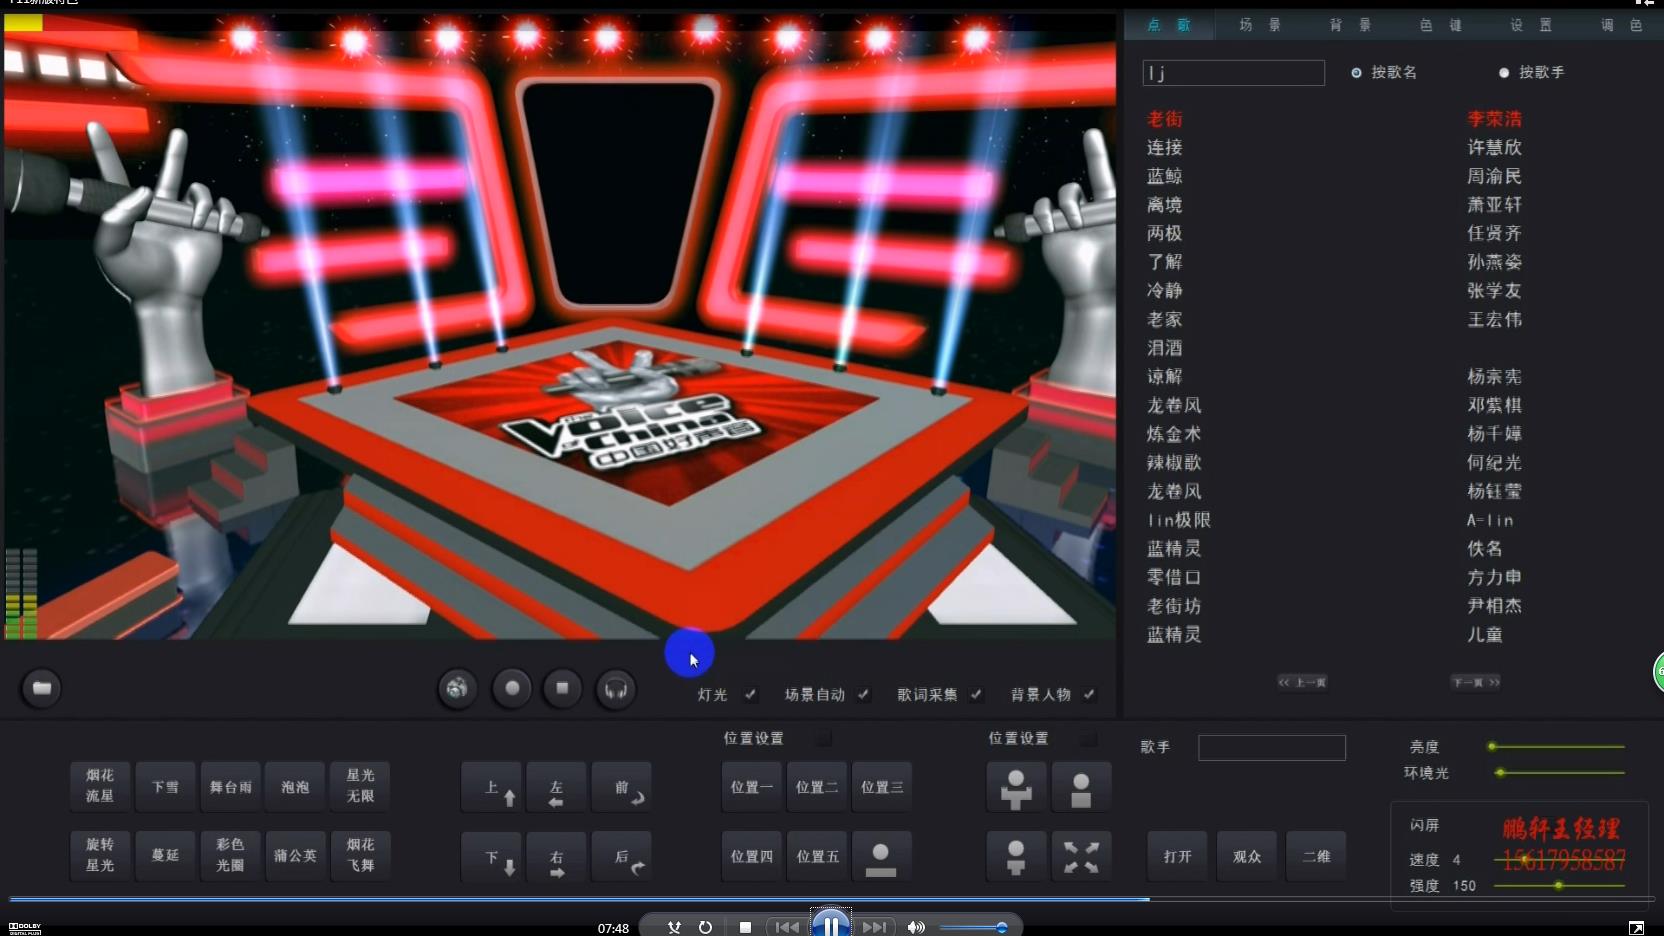Image resolution: width=1664 pixels, height=936 pixels.
Task: Click the 歌手 singer input field
Action: pos(1271,748)
